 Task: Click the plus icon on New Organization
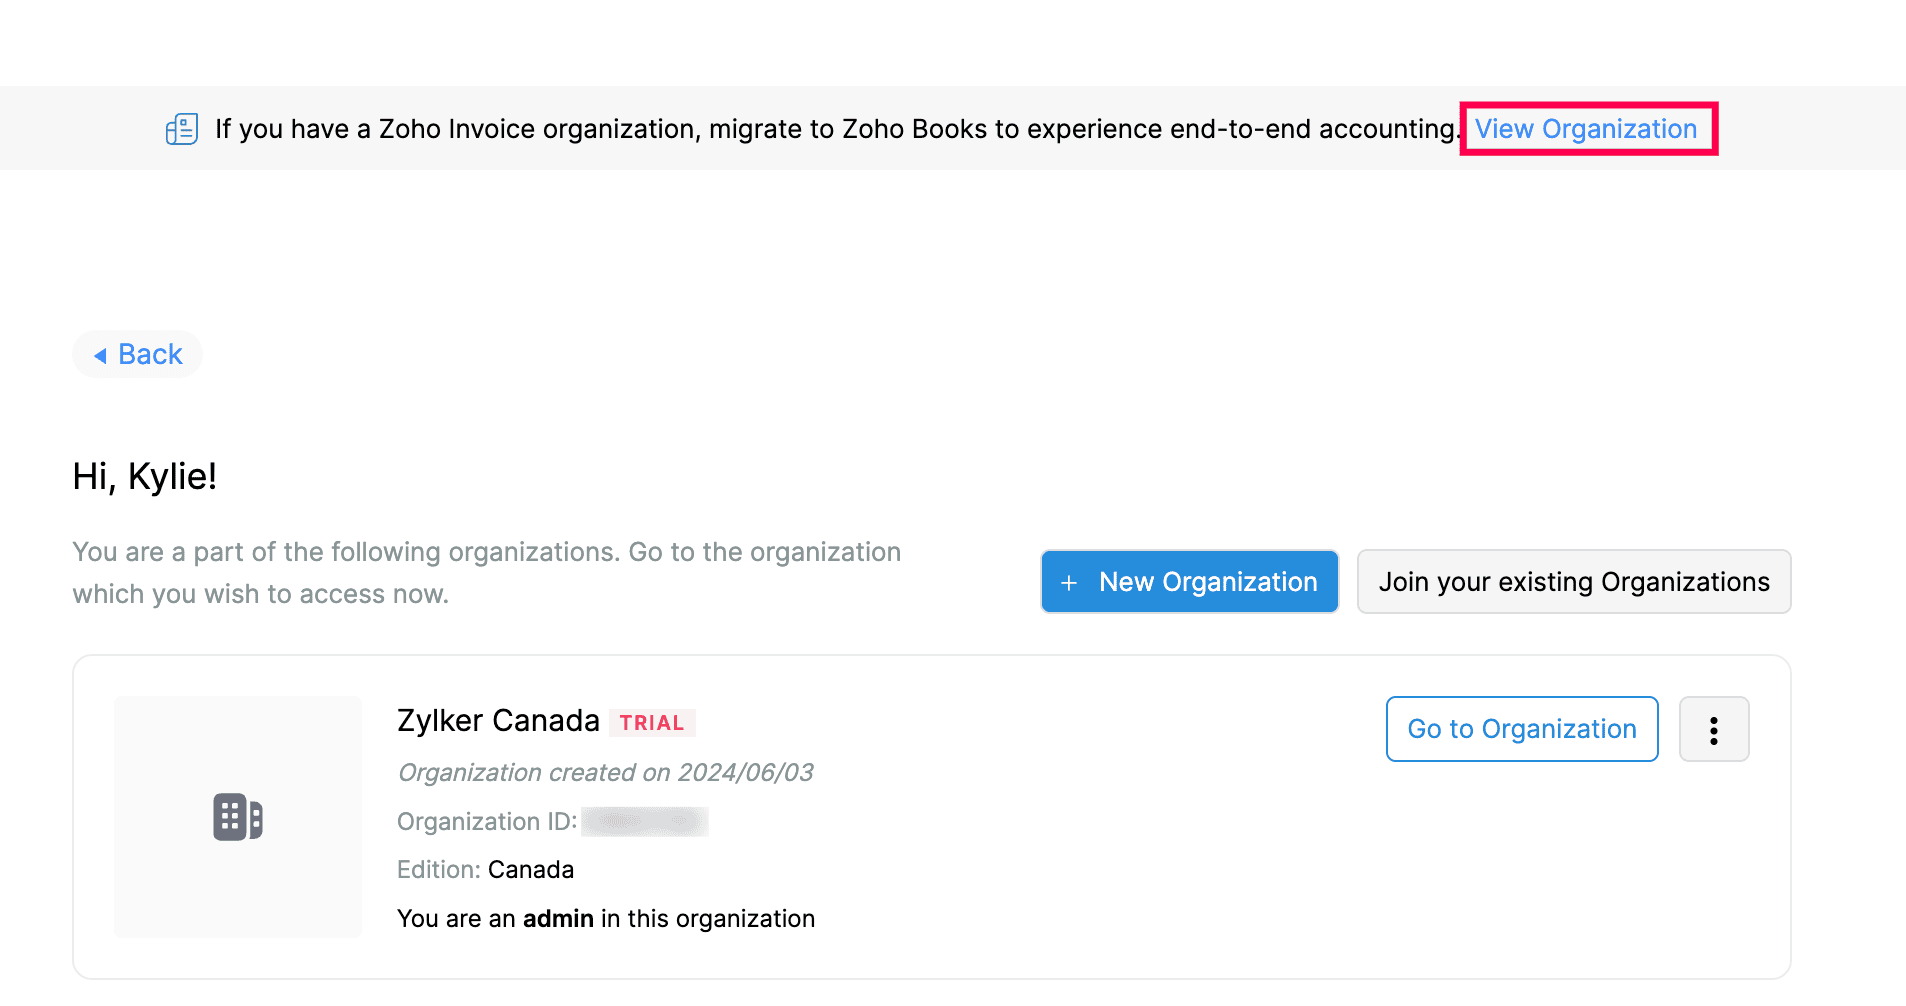[1068, 582]
